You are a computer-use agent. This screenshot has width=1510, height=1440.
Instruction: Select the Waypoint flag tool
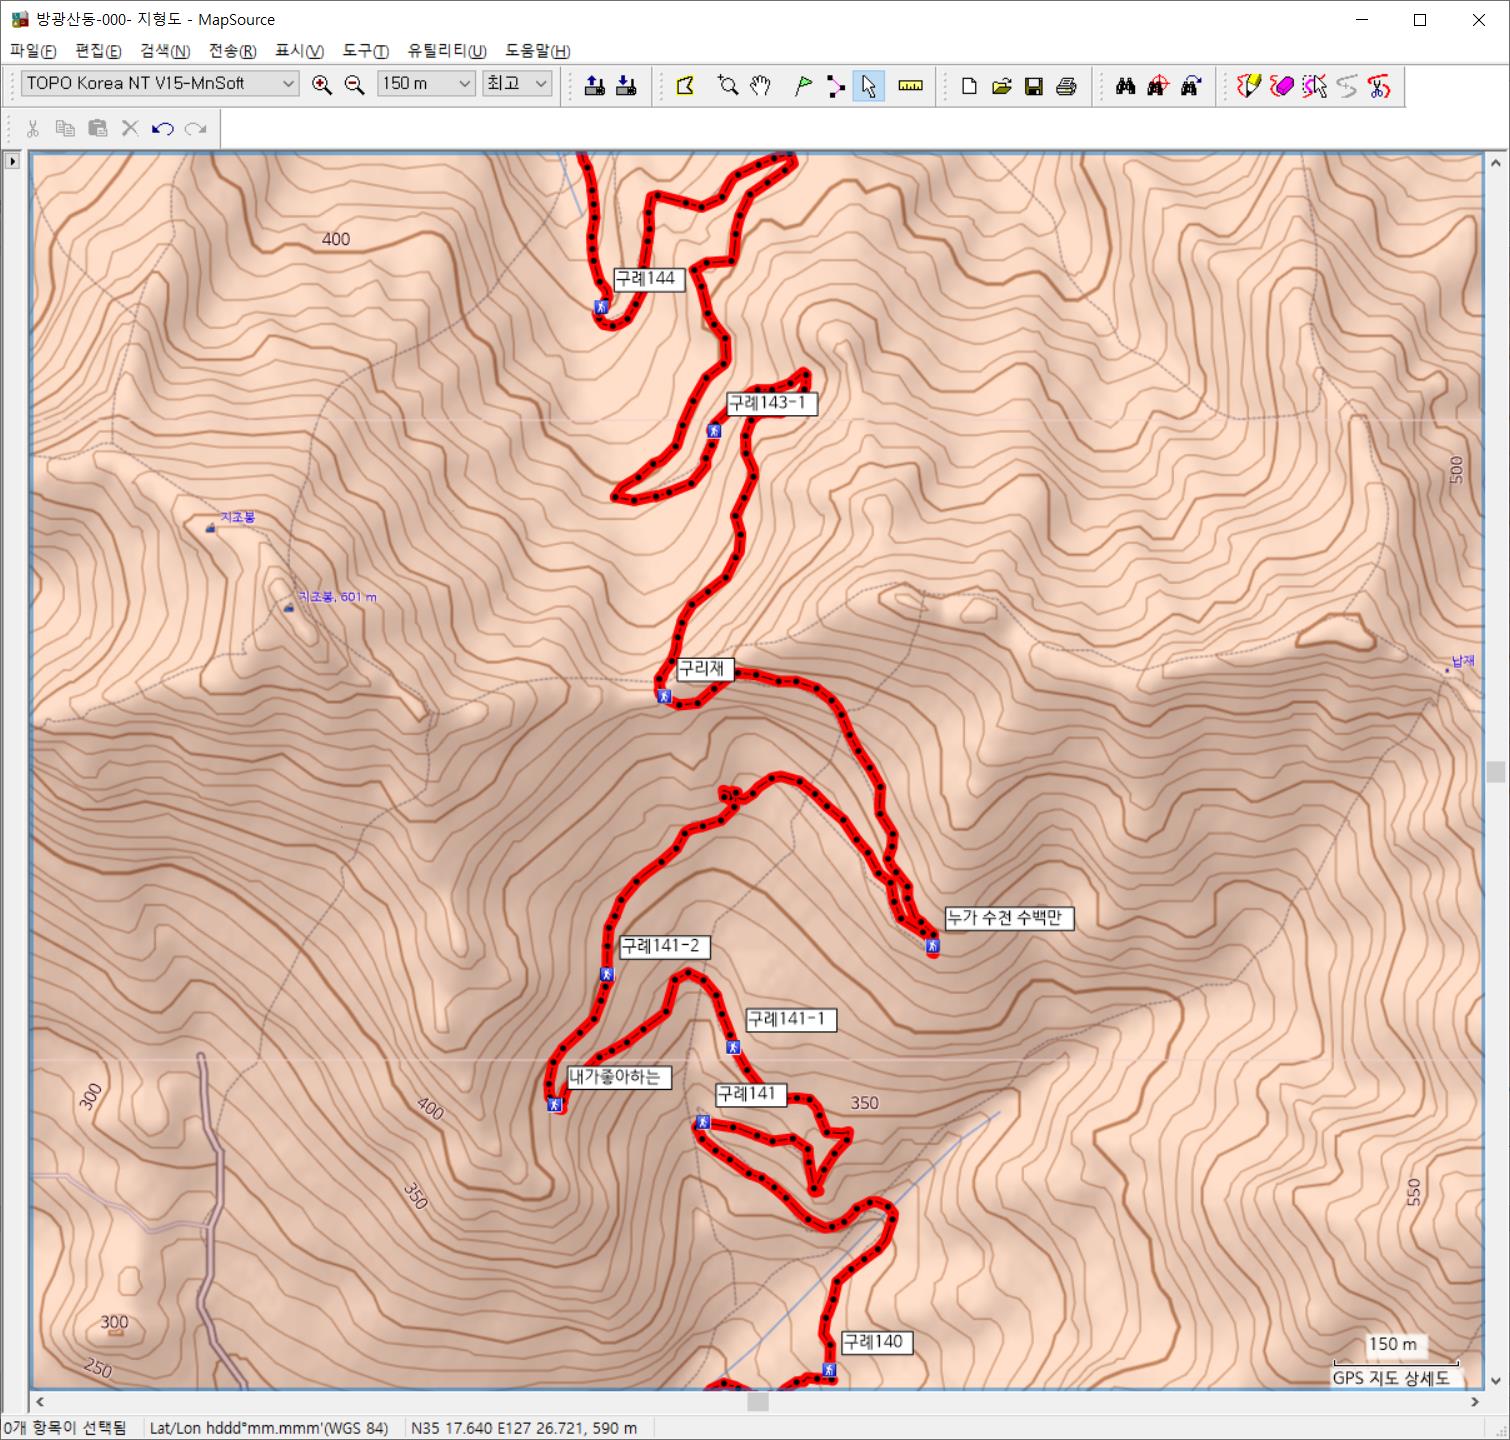pos(803,86)
